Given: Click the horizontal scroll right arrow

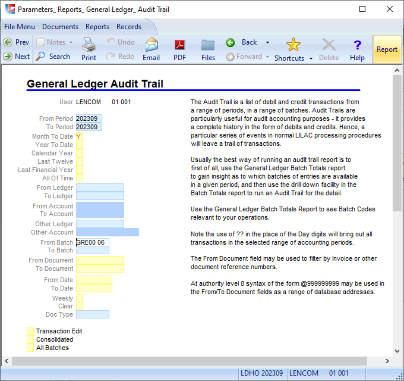Looking at the screenshot, I should pyautogui.click(x=387, y=361).
